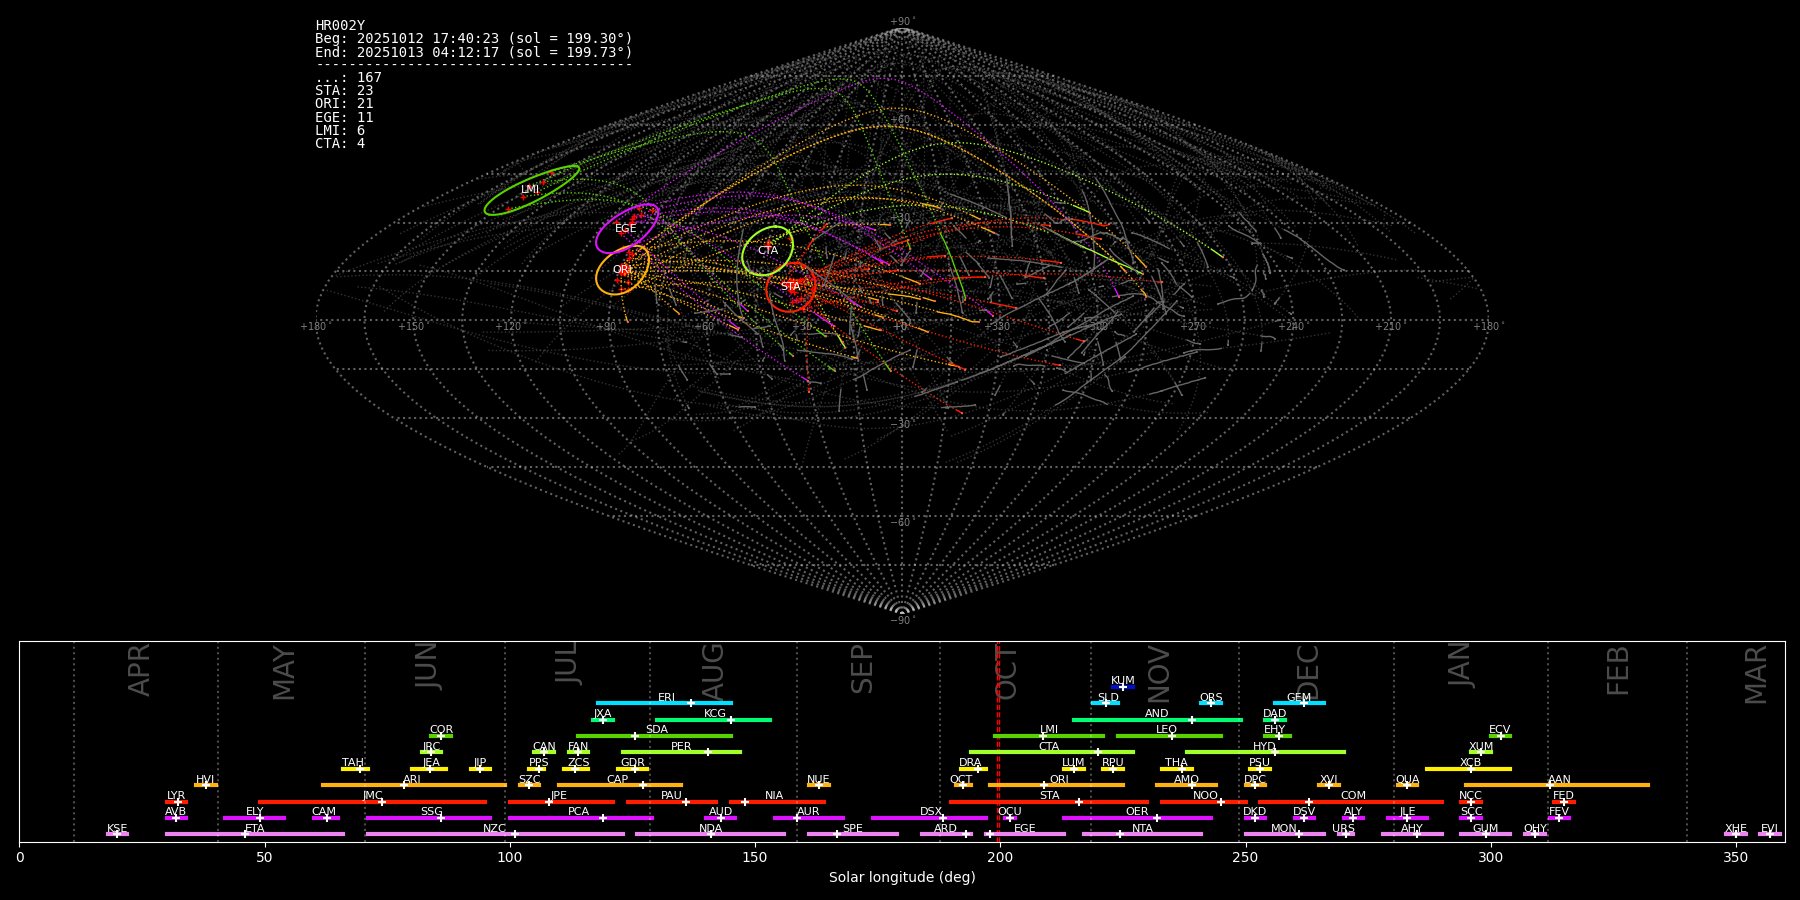
Task: Select the LEO shower bar in timeline
Action: point(1169,736)
